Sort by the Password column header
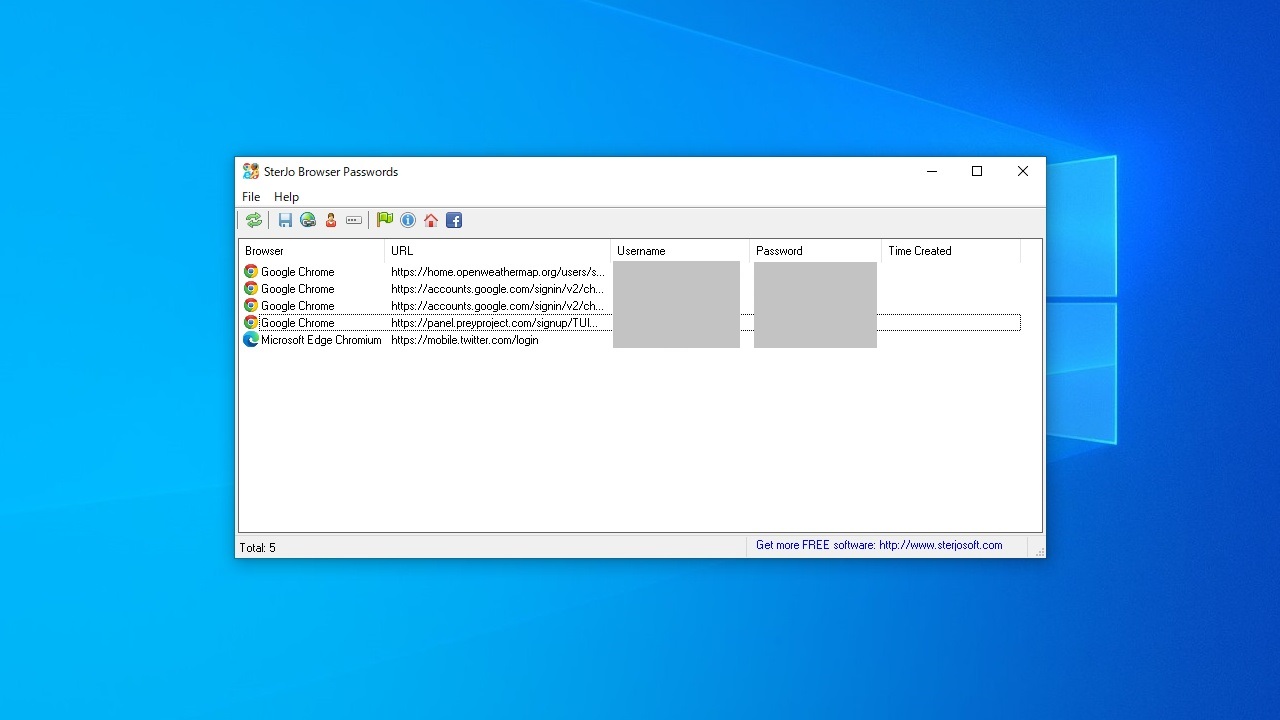 (815, 251)
